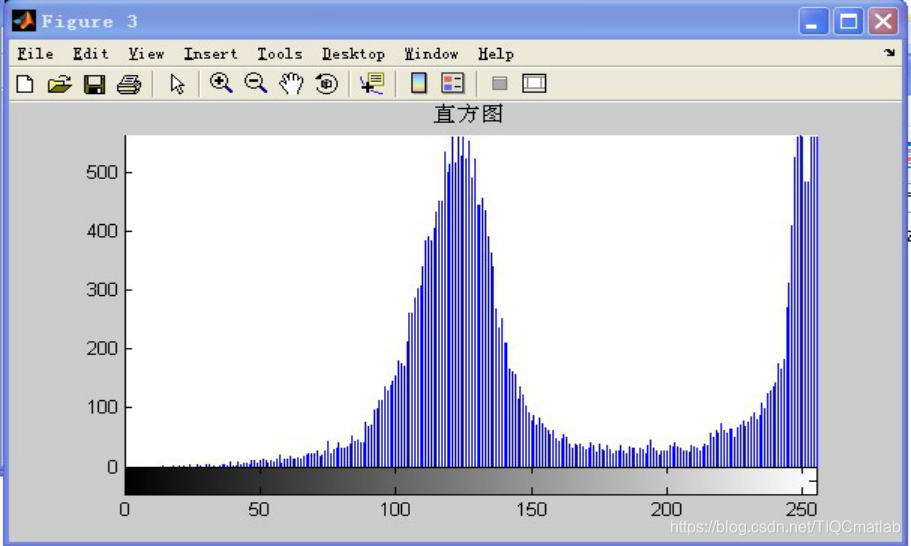Open the Desktop menu
911x546 pixels.
coord(353,54)
